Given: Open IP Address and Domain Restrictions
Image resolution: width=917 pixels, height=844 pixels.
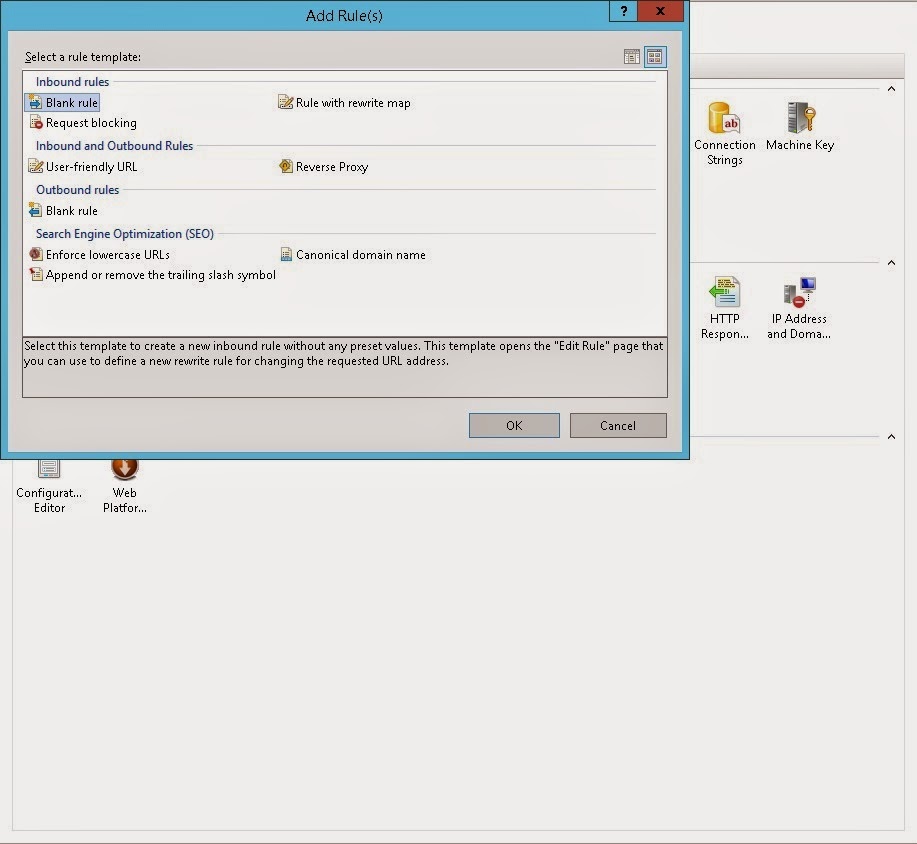Looking at the screenshot, I should click(x=799, y=308).
